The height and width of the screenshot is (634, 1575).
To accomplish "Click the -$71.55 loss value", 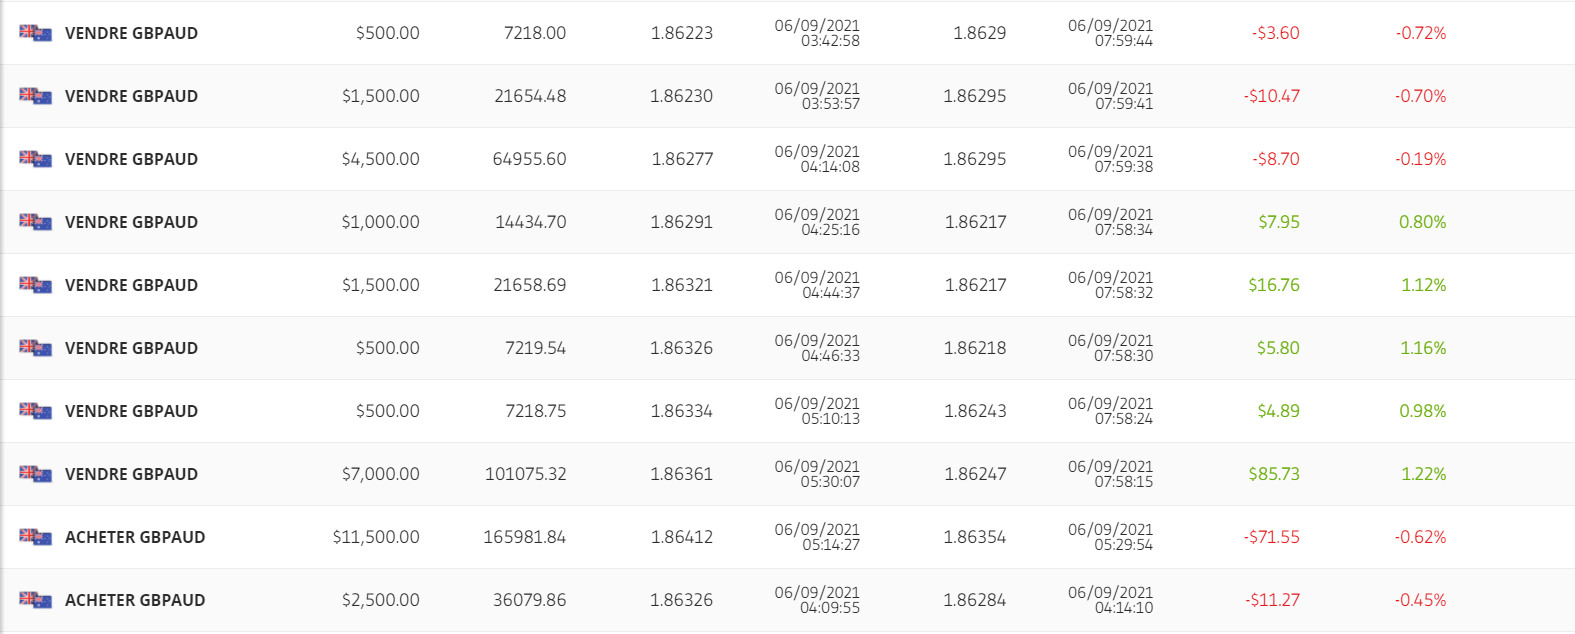I will click(1271, 537).
